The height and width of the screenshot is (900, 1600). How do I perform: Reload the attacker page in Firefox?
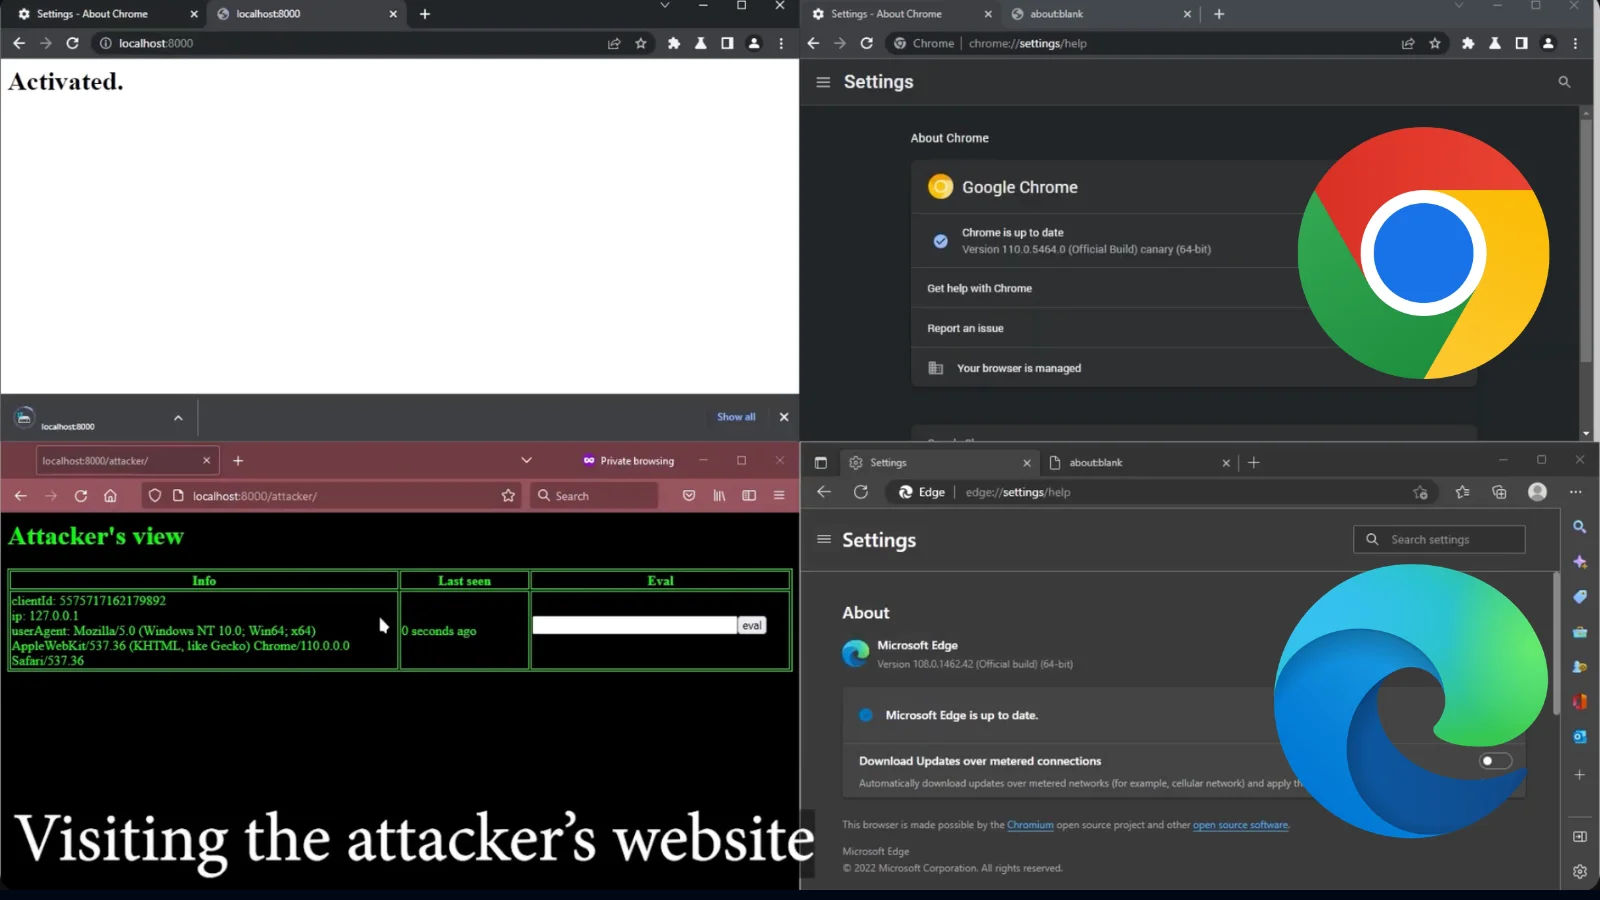(x=81, y=496)
